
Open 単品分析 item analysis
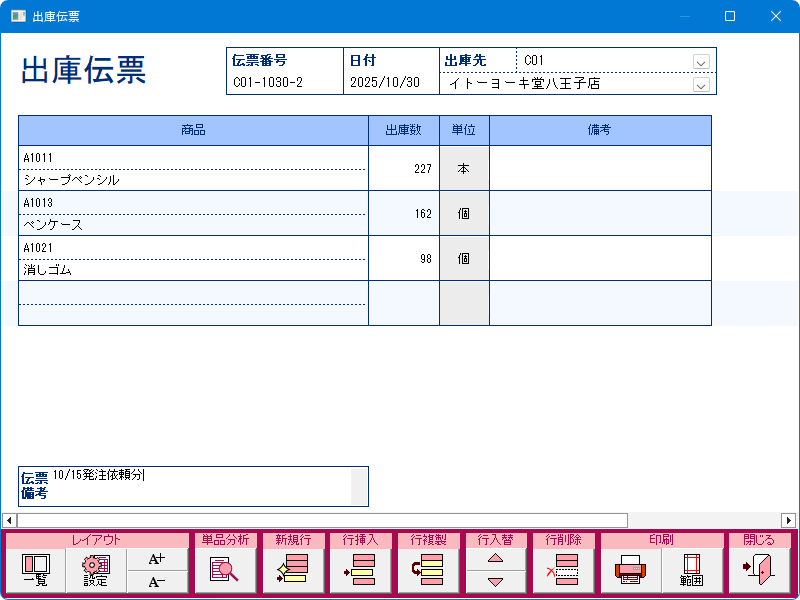(x=224, y=571)
